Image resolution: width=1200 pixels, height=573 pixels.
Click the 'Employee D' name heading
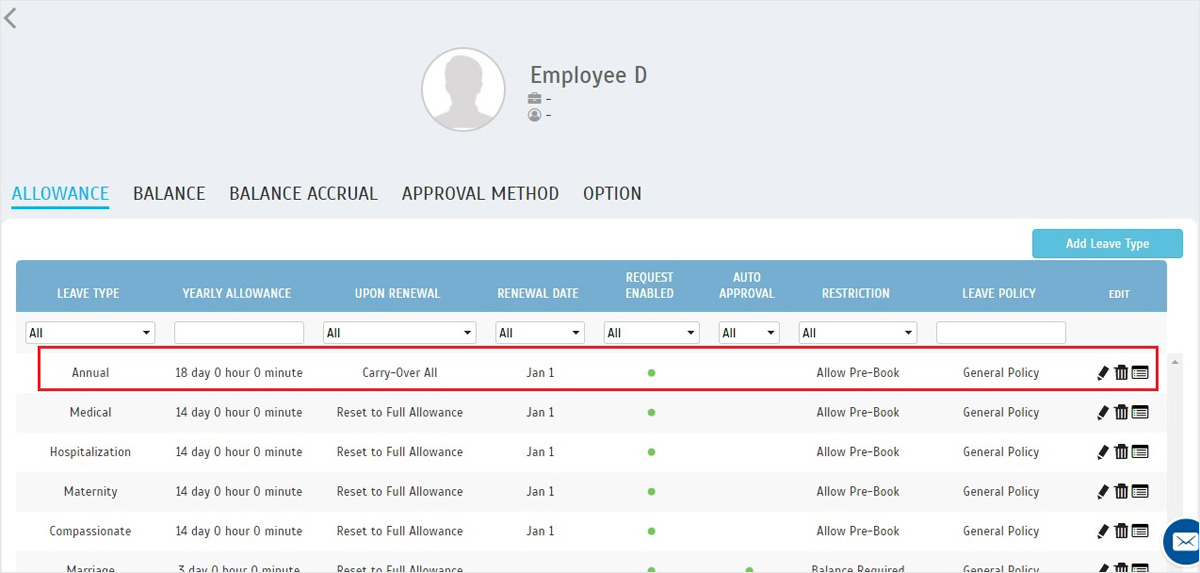(588, 75)
